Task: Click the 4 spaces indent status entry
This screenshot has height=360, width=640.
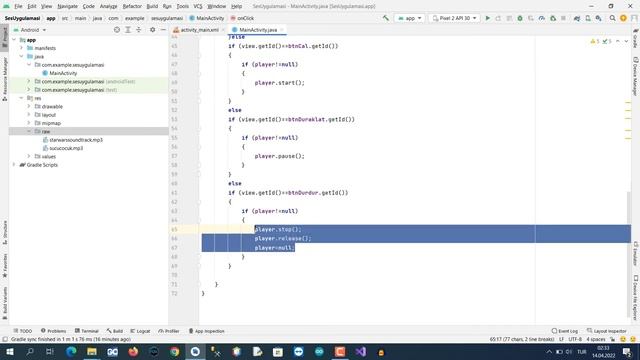Action: click(596, 339)
